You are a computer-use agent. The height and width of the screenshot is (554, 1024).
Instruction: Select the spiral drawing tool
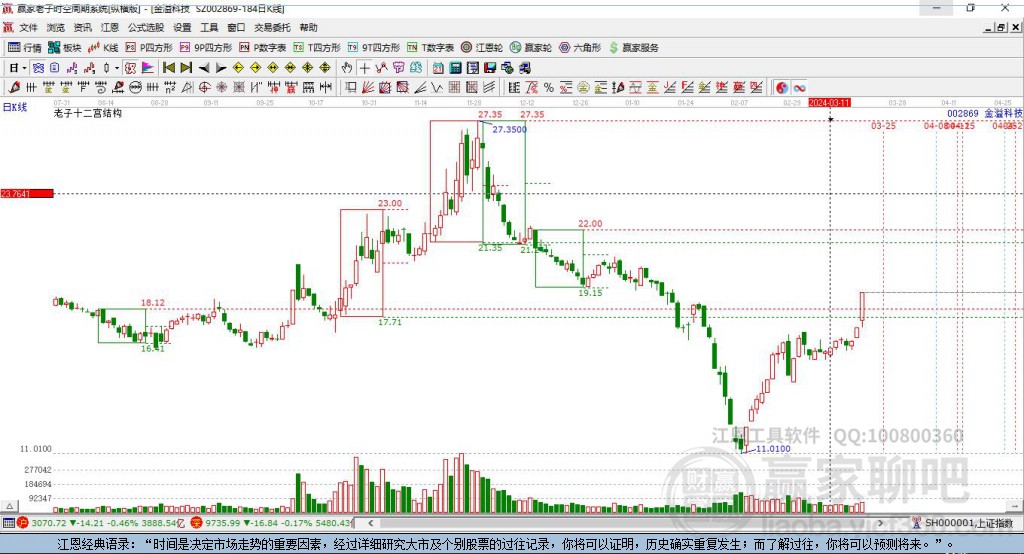click(101, 88)
